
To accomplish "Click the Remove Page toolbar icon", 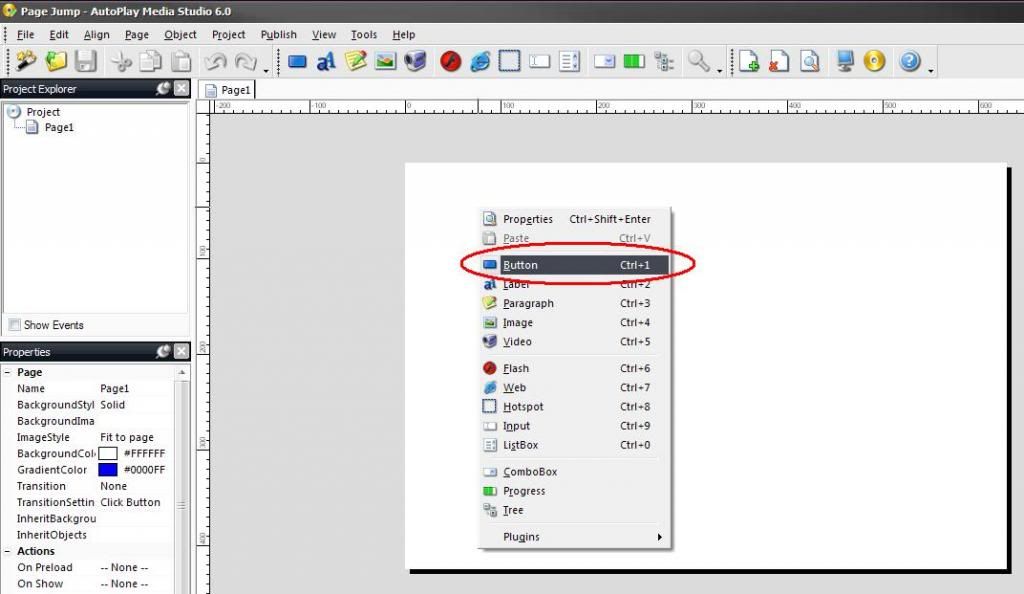I will click(x=779, y=62).
